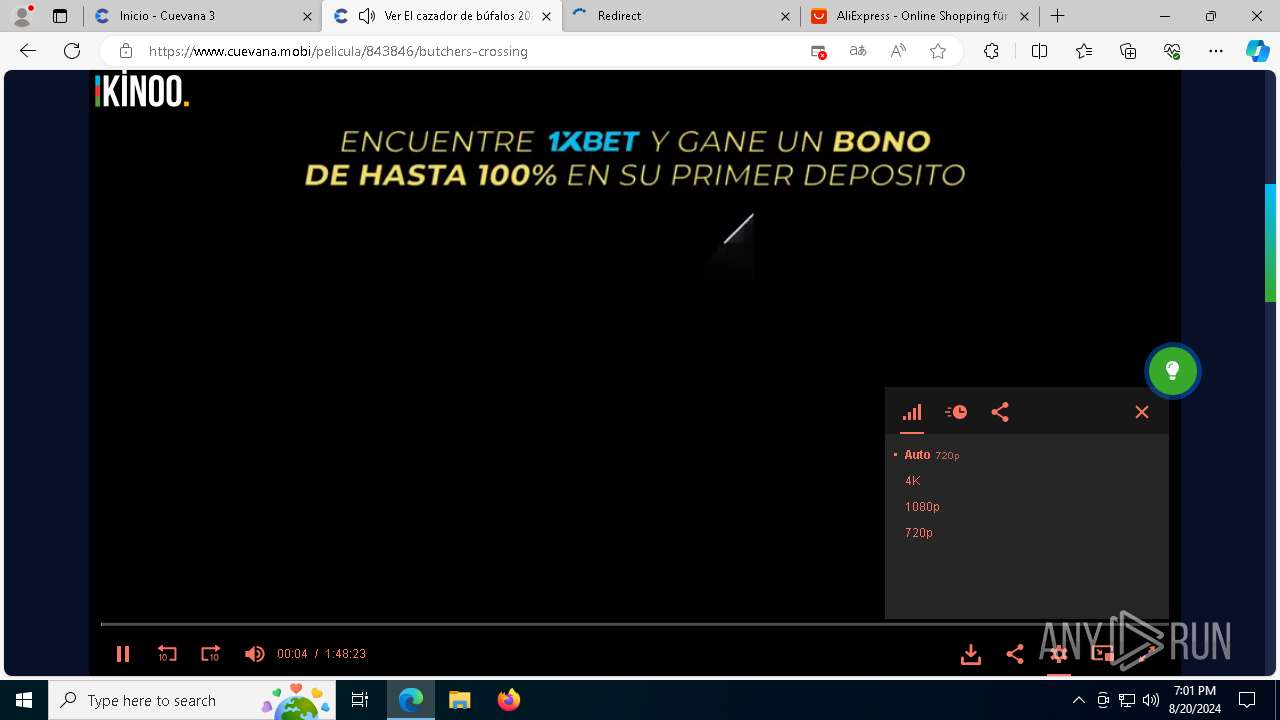The height and width of the screenshot is (720, 1280).
Task: Open the share tab in settings panel
Action: click(1000, 412)
